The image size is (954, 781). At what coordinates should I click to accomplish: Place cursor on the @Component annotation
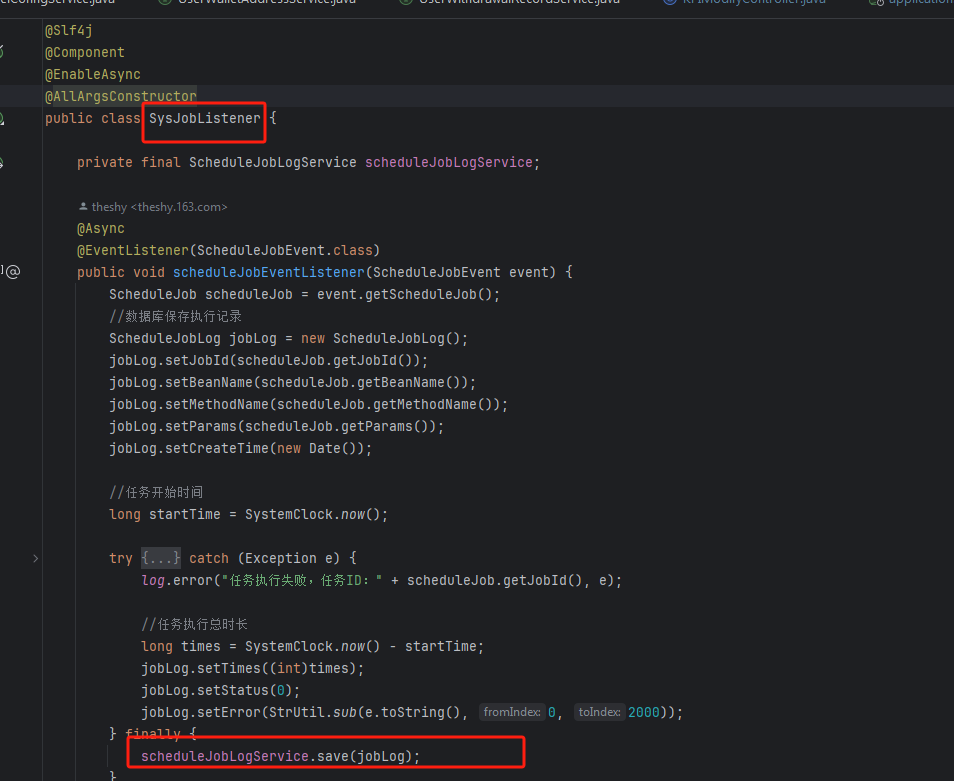pos(85,52)
